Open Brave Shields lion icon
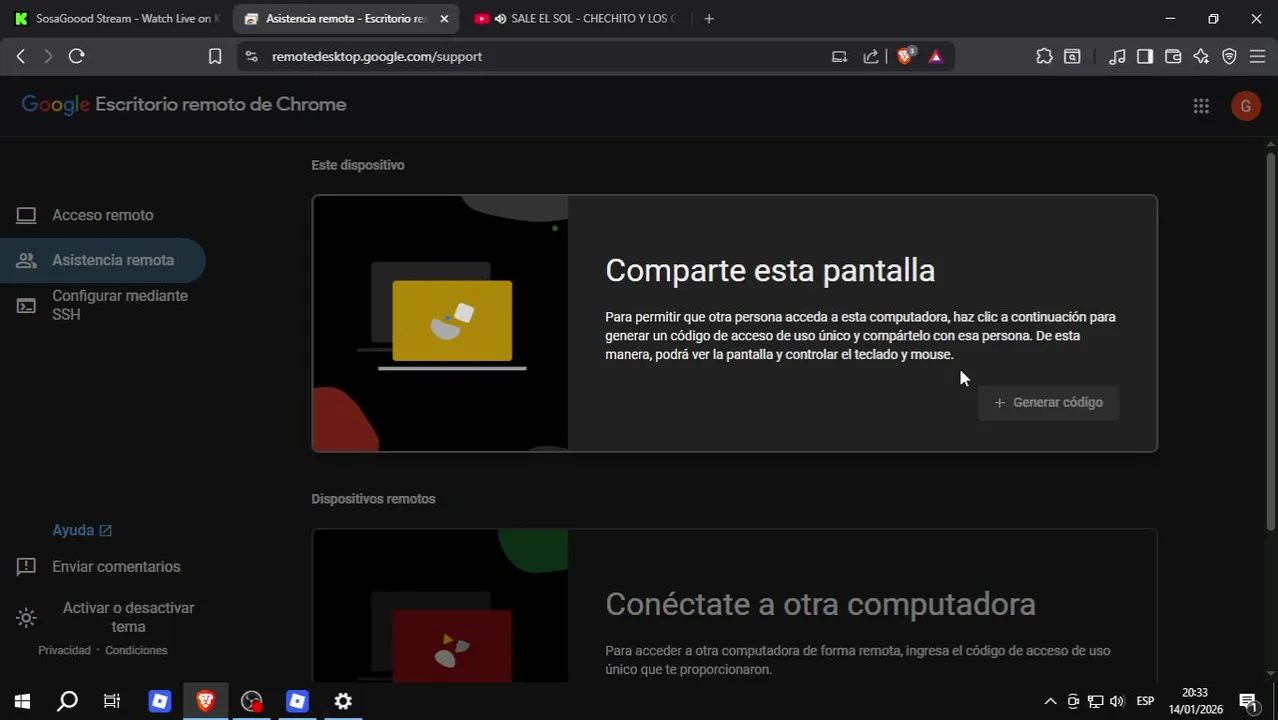 905,57
